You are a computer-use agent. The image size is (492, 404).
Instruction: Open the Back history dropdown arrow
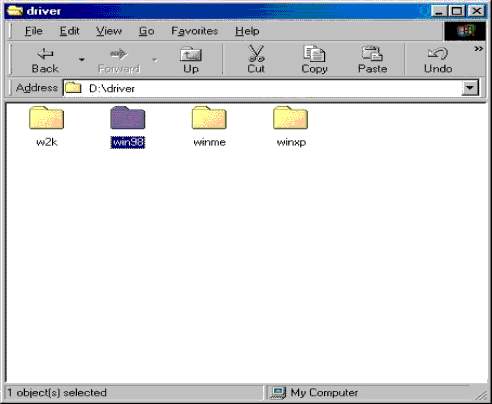click(81, 60)
